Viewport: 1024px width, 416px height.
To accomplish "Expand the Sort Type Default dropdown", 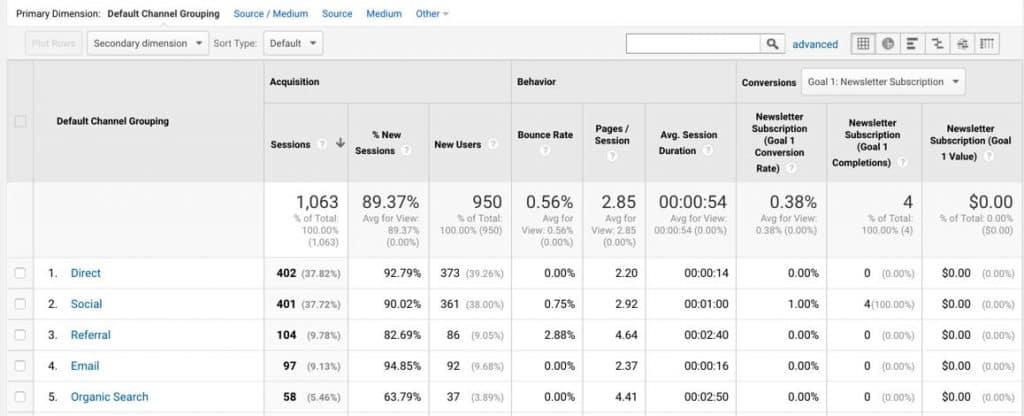I will (x=294, y=44).
